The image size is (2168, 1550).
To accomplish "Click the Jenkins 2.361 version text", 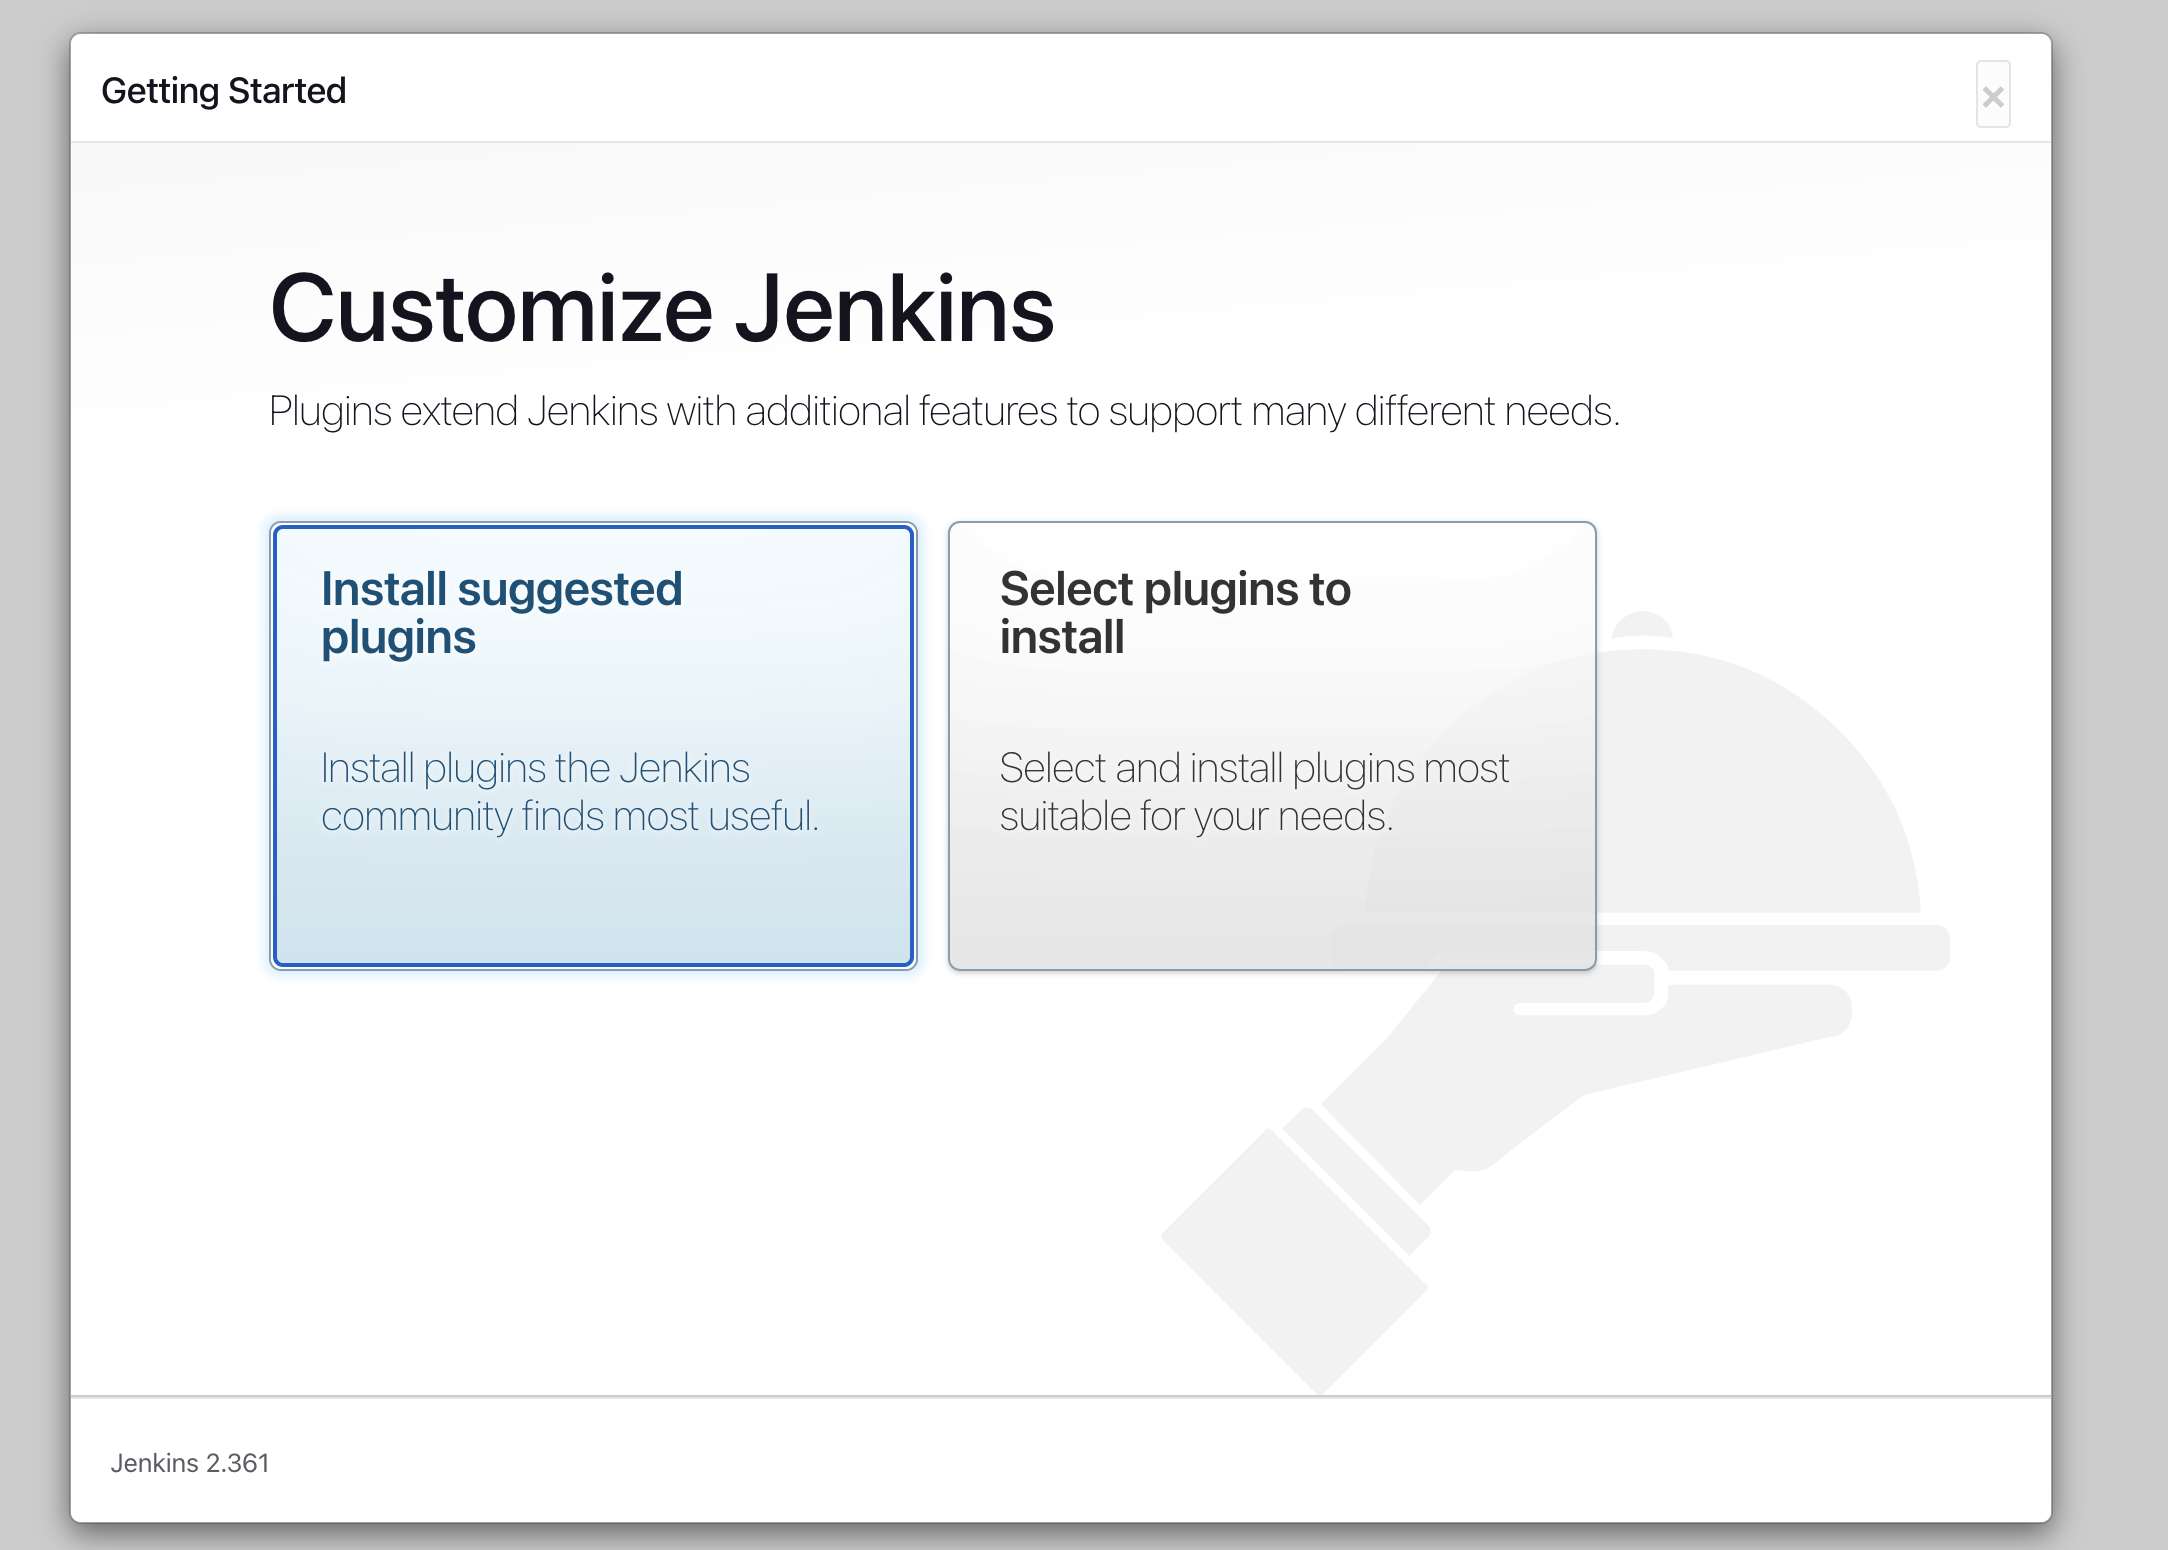I will (190, 1463).
